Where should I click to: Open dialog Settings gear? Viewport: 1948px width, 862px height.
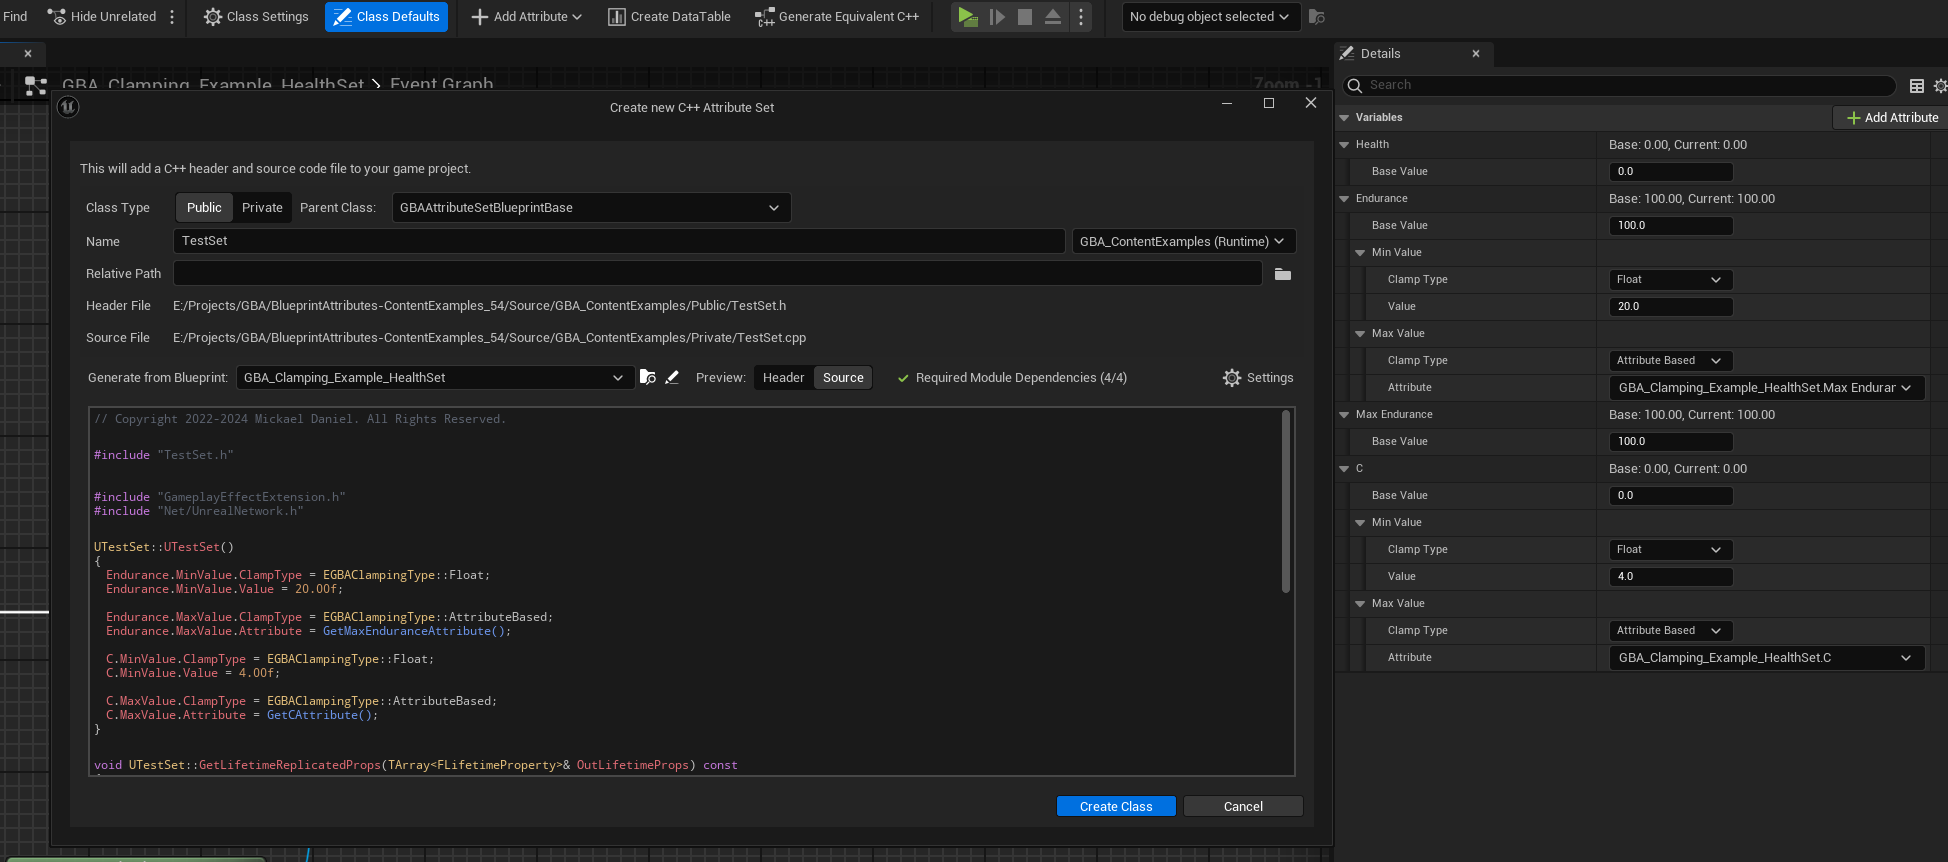point(1258,377)
